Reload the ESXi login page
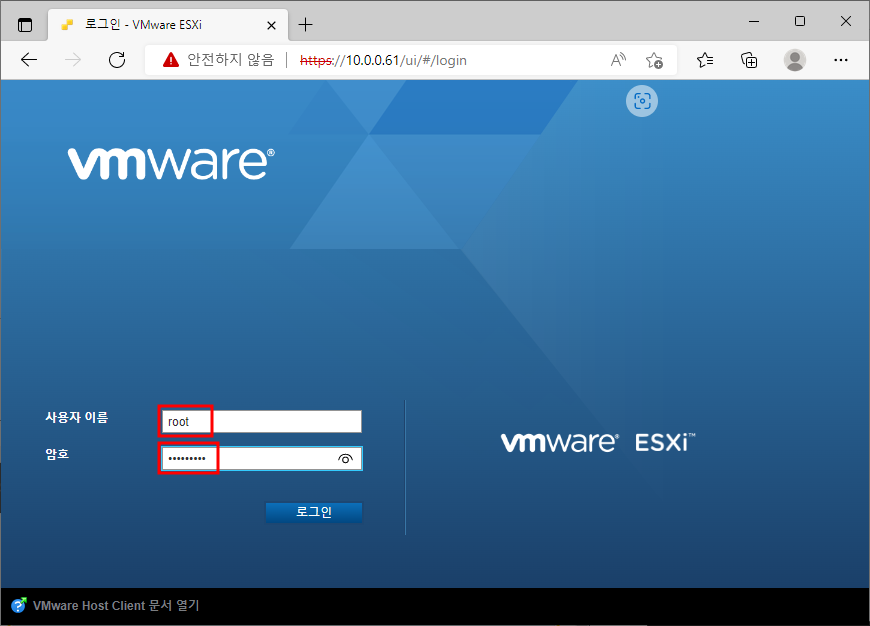 tap(117, 60)
